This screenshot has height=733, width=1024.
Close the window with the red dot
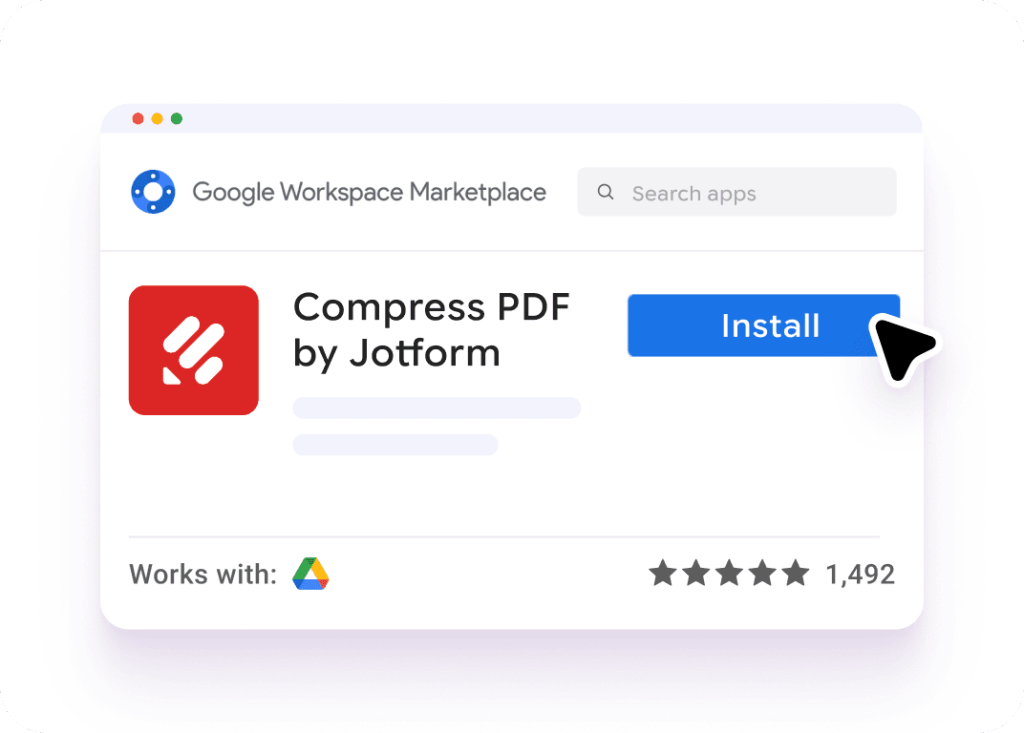coord(138,119)
